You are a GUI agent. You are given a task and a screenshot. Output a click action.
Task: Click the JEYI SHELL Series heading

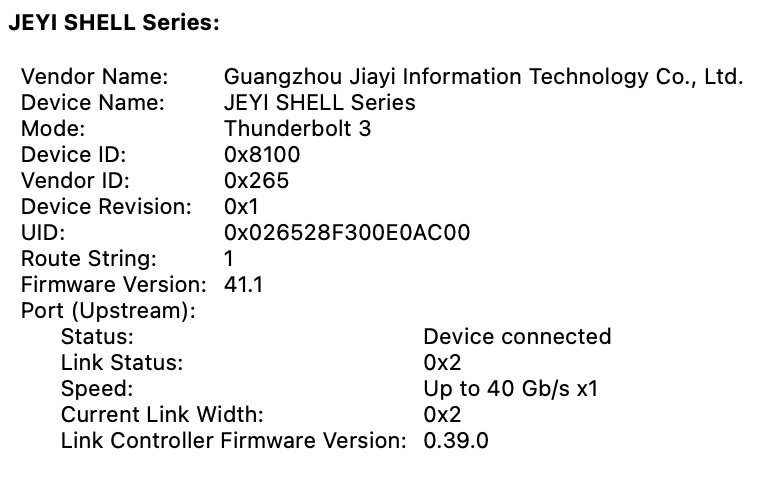tap(114, 23)
